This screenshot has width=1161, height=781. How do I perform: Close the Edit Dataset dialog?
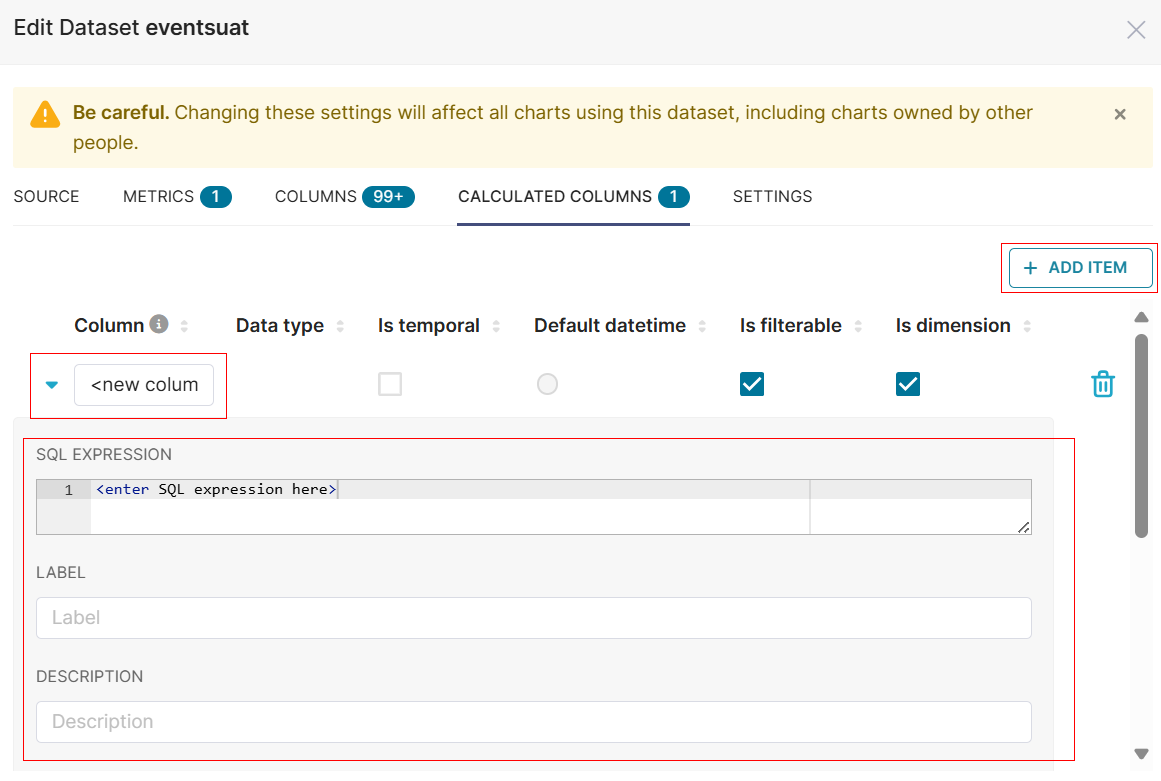coord(1136,30)
